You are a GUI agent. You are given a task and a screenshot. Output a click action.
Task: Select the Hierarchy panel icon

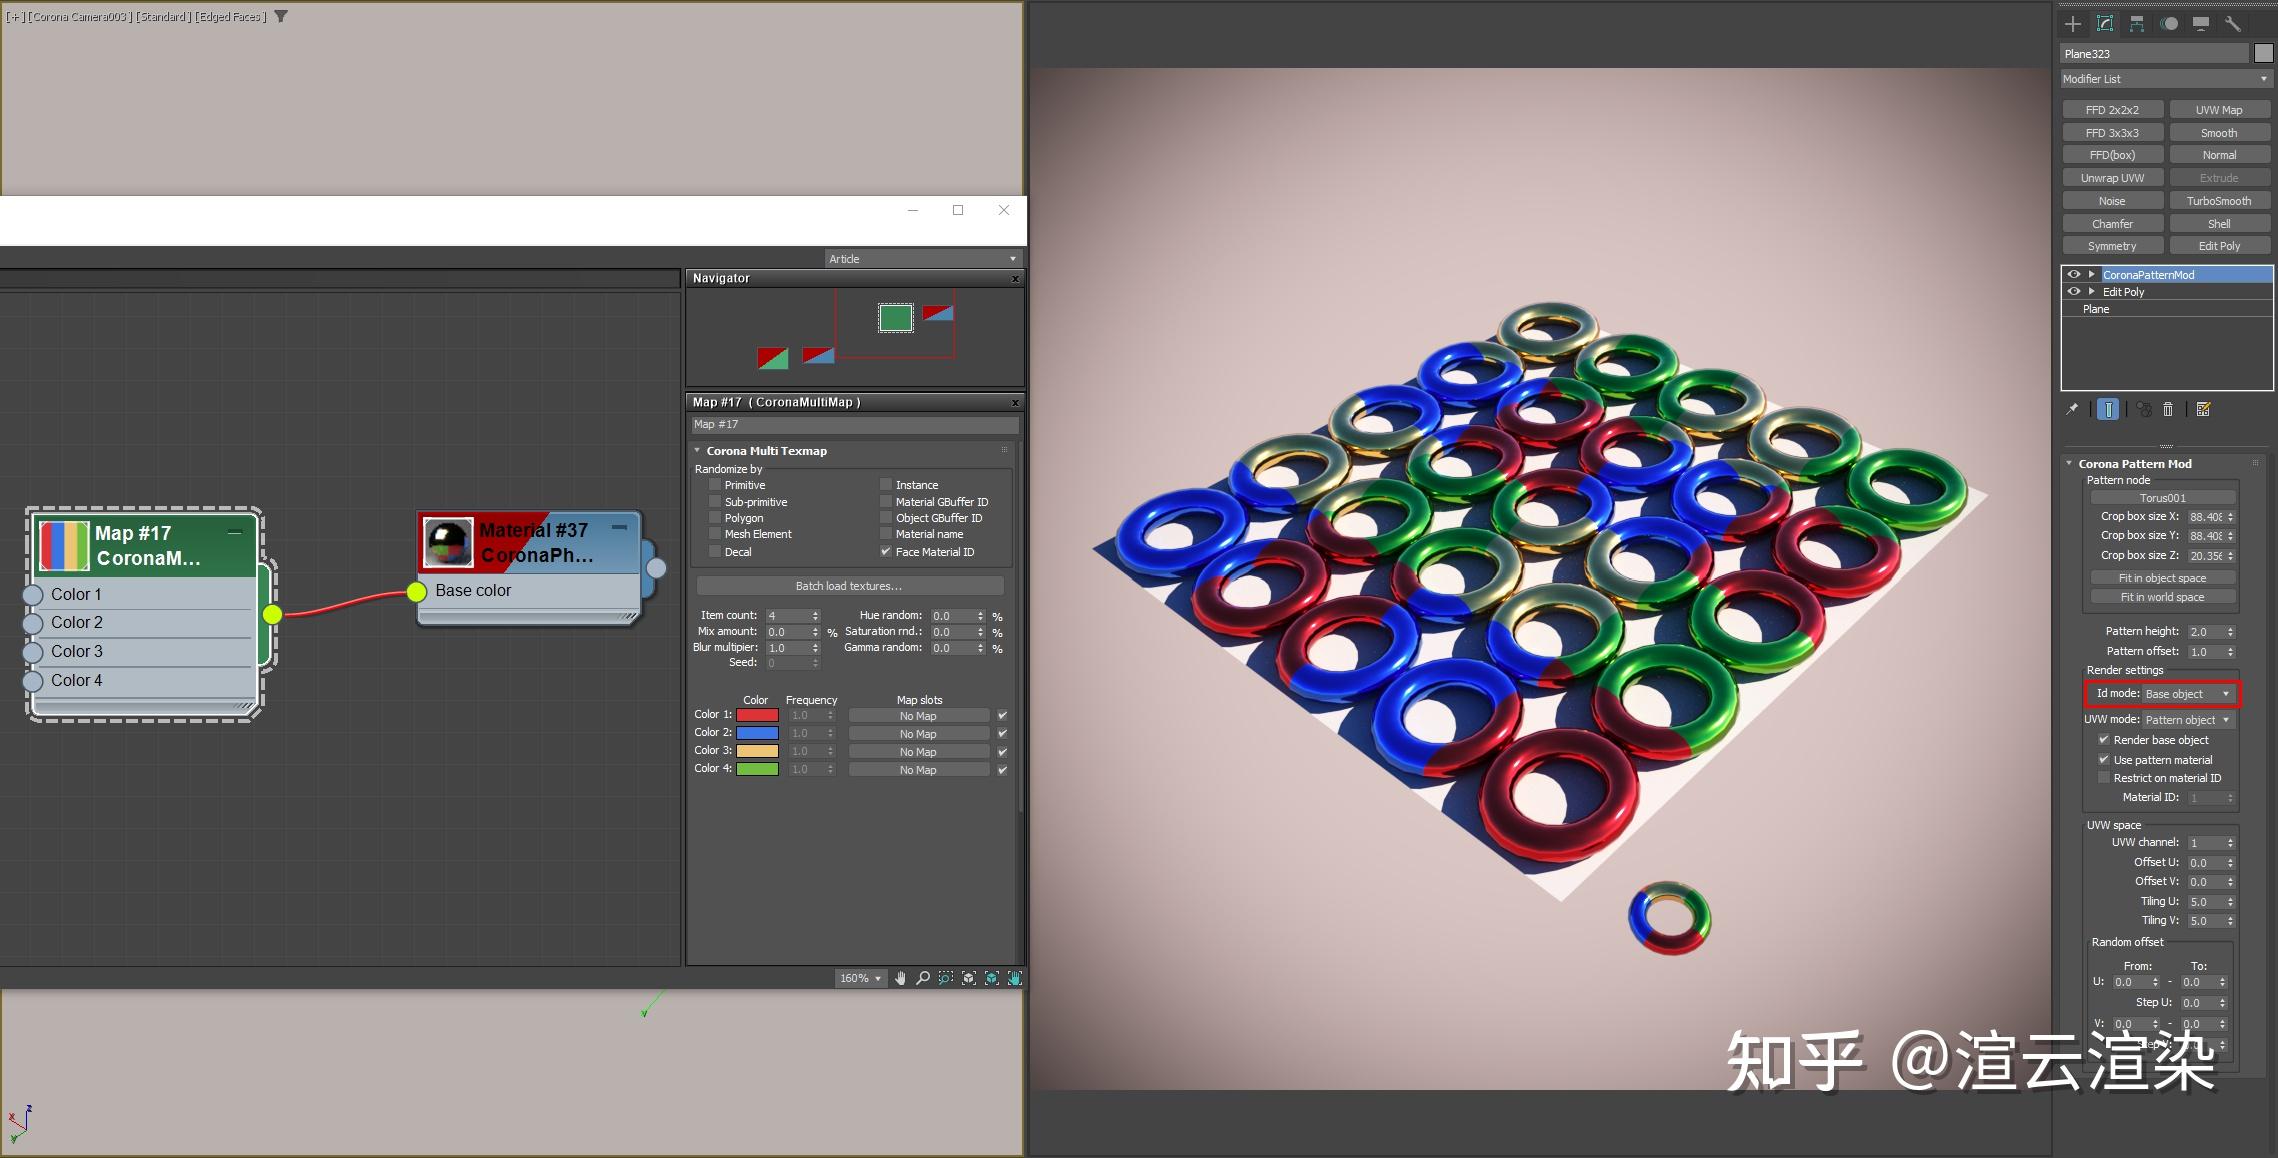[x=2137, y=23]
